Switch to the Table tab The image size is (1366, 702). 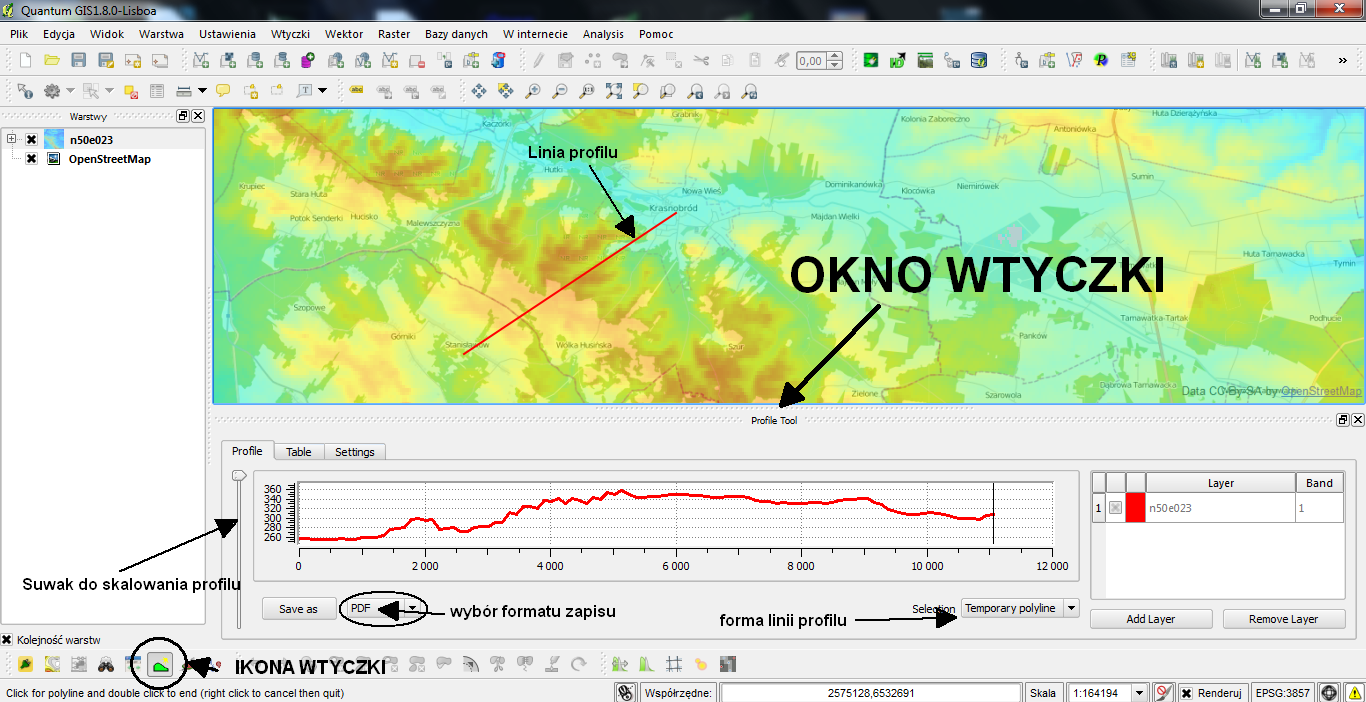pyautogui.click(x=299, y=452)
